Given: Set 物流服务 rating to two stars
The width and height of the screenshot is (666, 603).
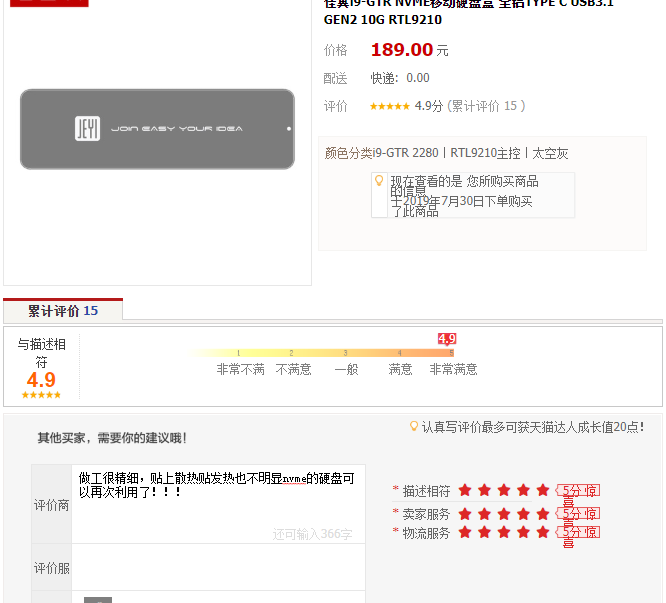Looking at the screenshot, I should coord(485,532).
